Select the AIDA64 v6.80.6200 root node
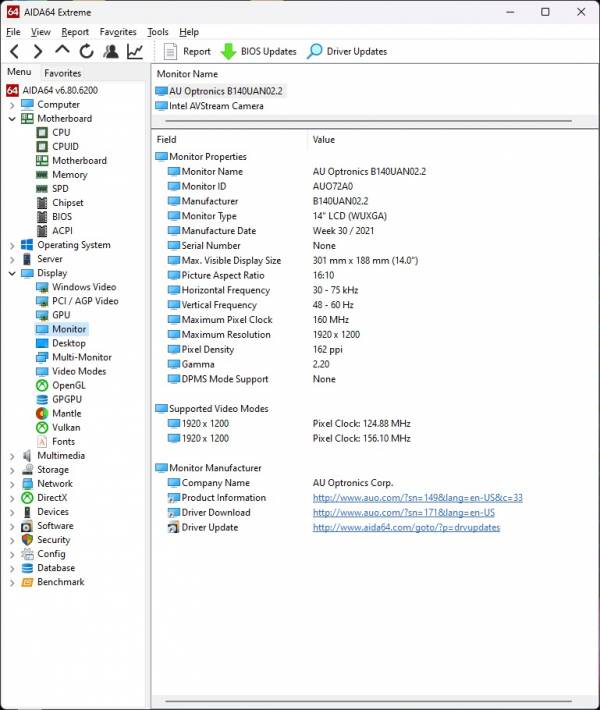This screenshot has height=710, width=600. [x=60, y=90]
